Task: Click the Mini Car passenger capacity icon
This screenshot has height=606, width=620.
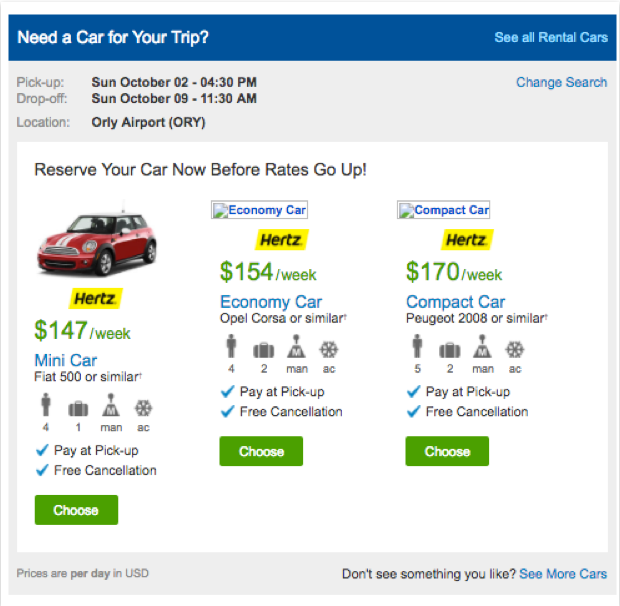Action: (46, 408)
